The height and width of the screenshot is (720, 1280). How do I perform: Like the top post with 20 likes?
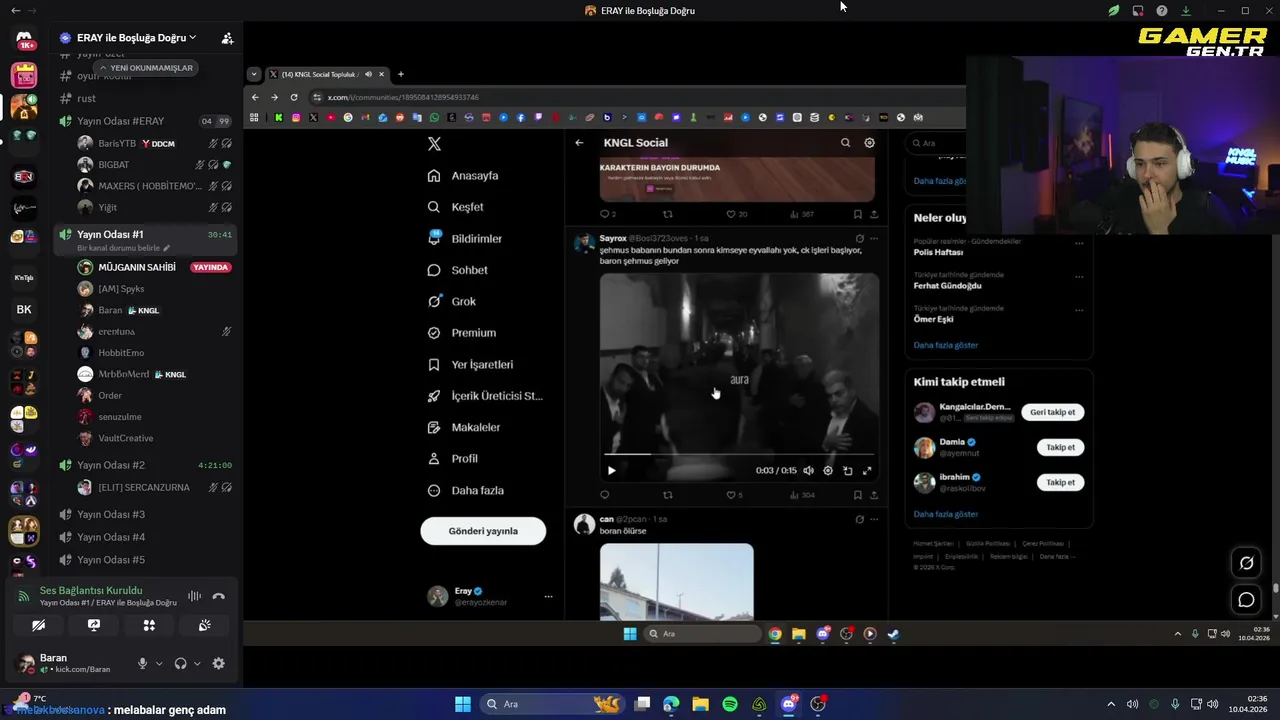click(x=736, y=214)
